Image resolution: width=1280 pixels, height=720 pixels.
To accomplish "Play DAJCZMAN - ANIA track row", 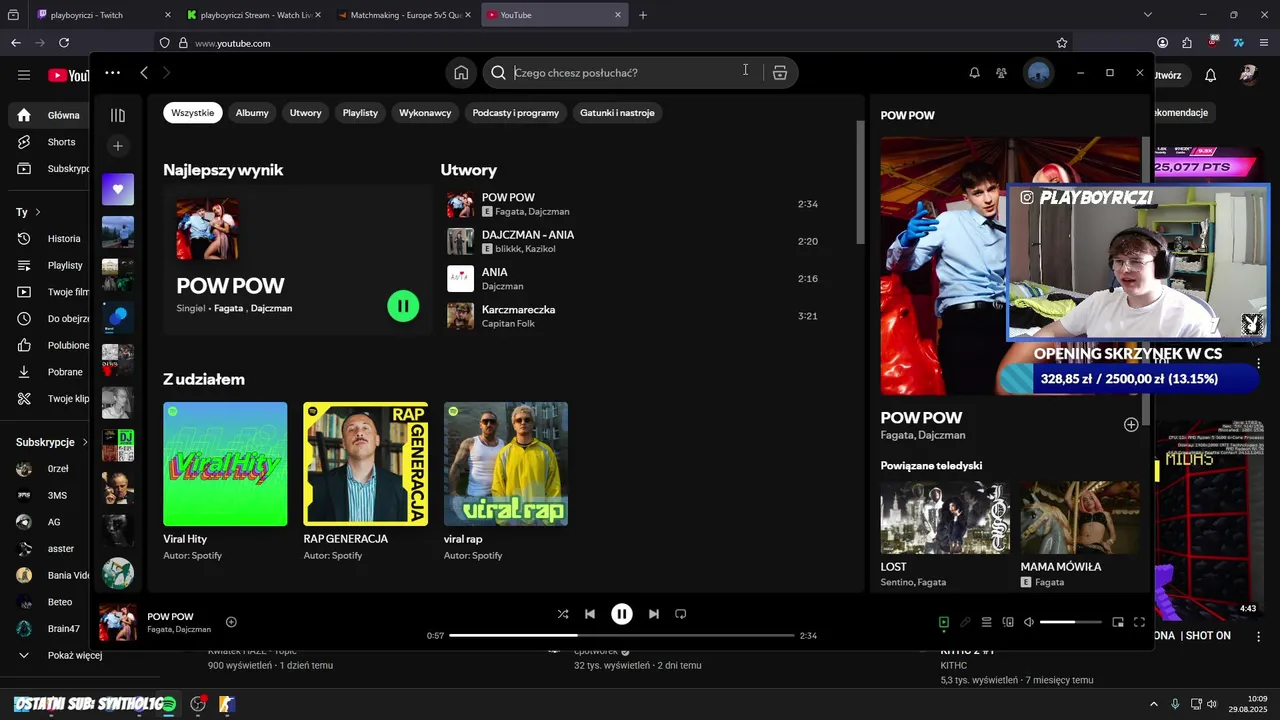I will [632, 241].
